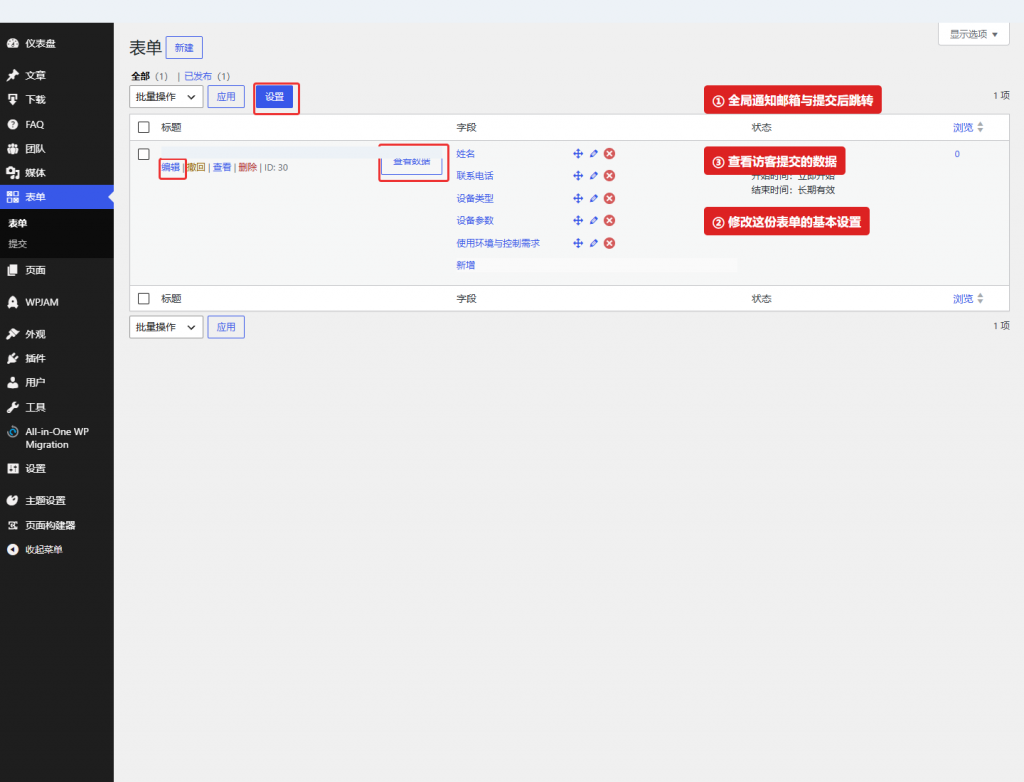Click the 设置 icon in the sidebar
The image size is (1024, 782).
click(x=12, y=468)
